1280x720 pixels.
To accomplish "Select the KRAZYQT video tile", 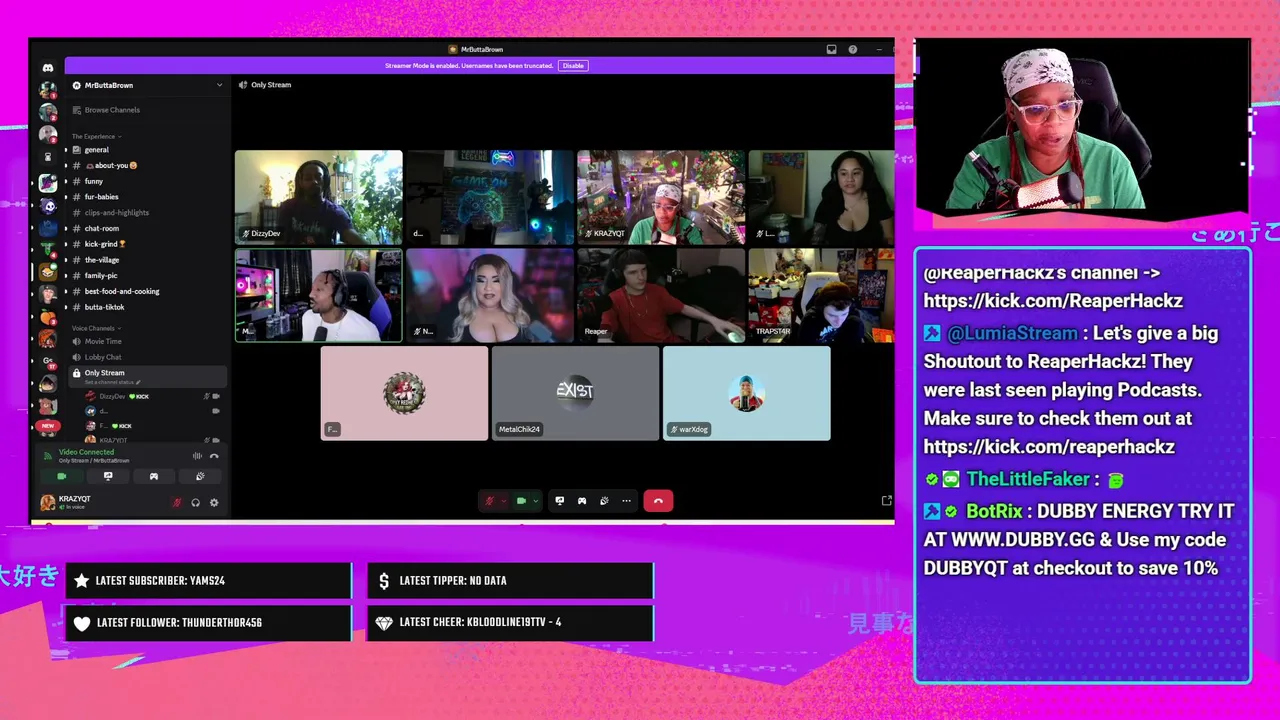I will (x=661, y=197).
